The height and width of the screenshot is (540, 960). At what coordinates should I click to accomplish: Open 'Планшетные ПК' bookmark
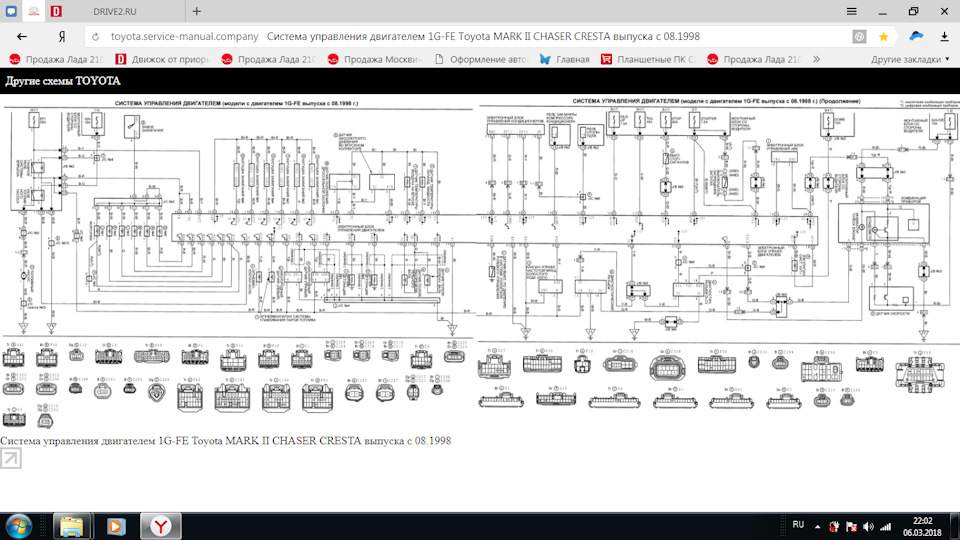648,59
